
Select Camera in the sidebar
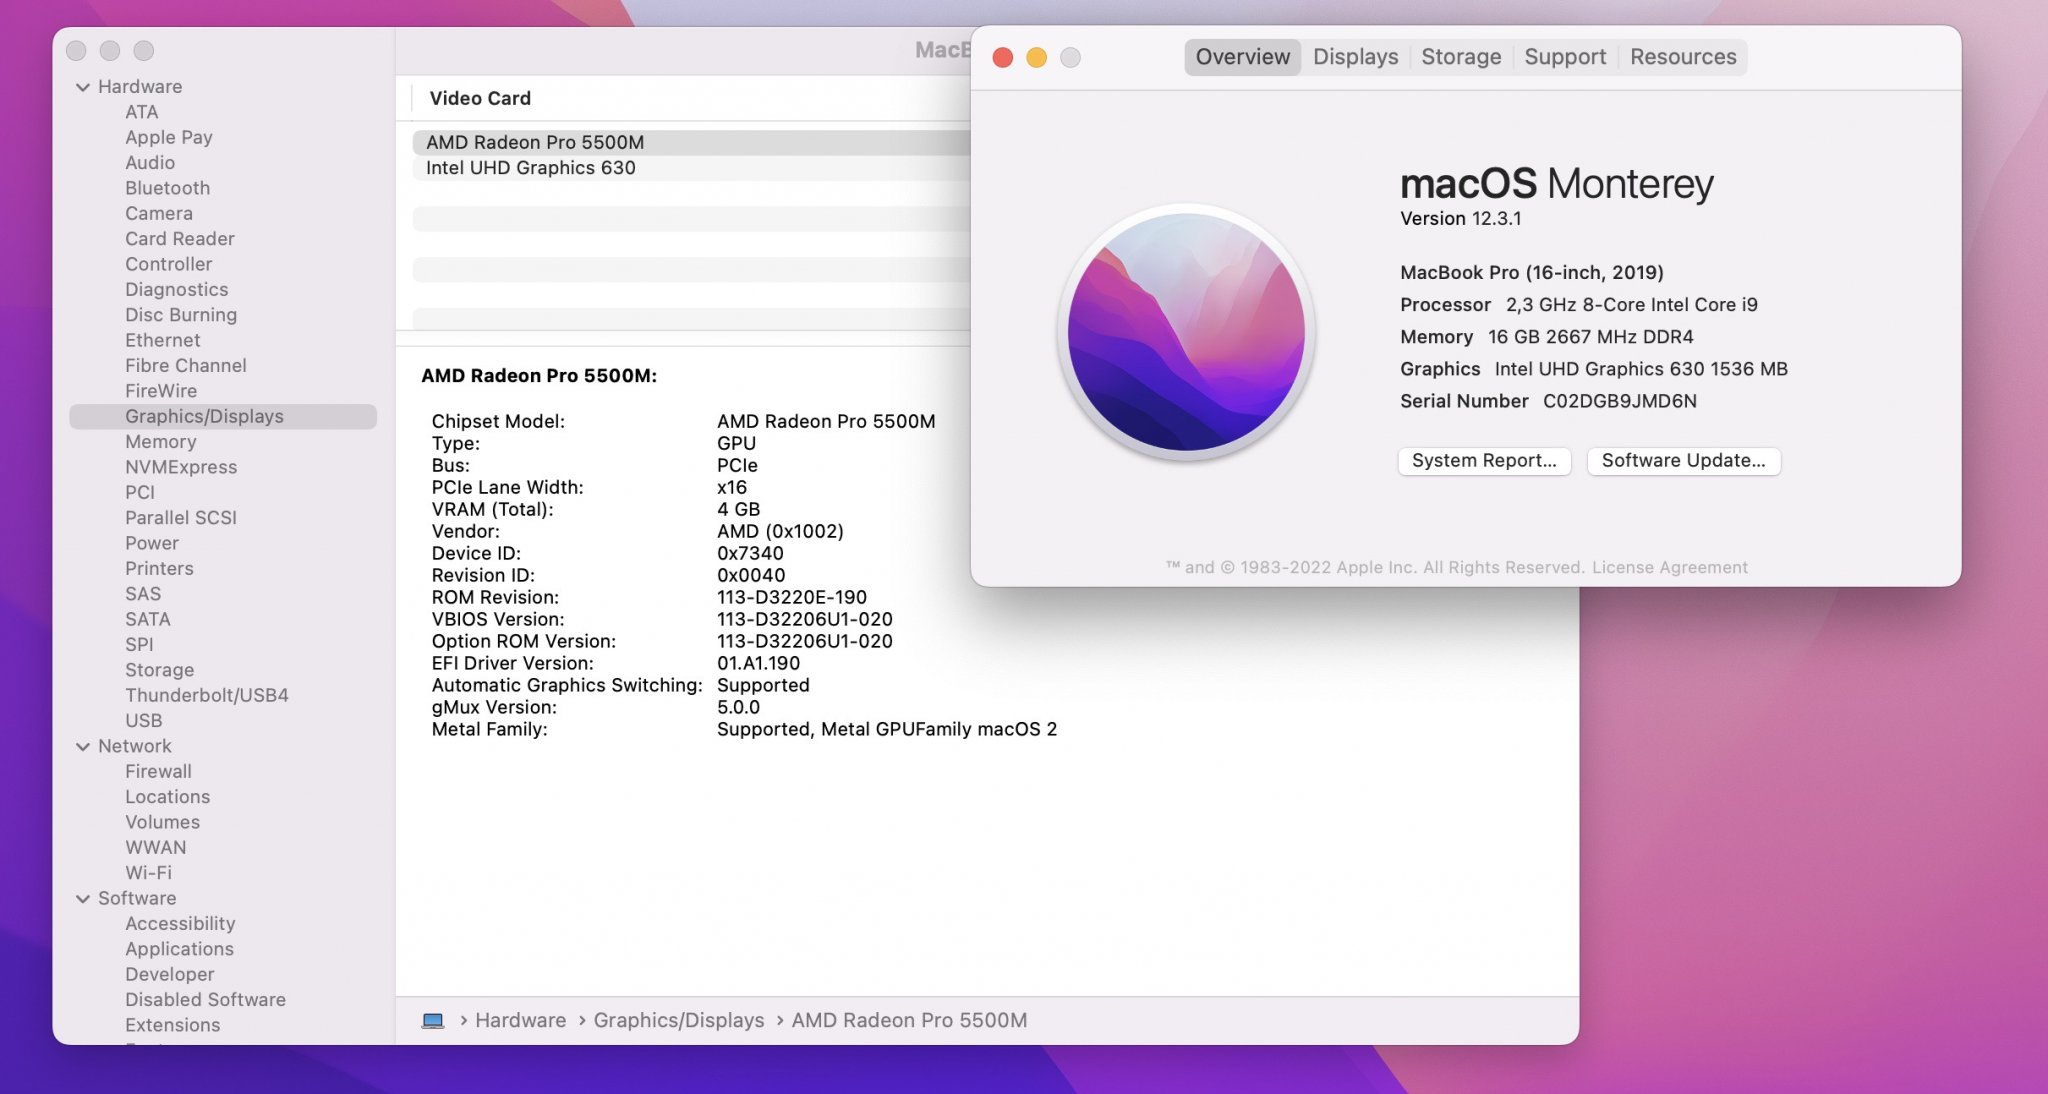click(x=159, y=213)
